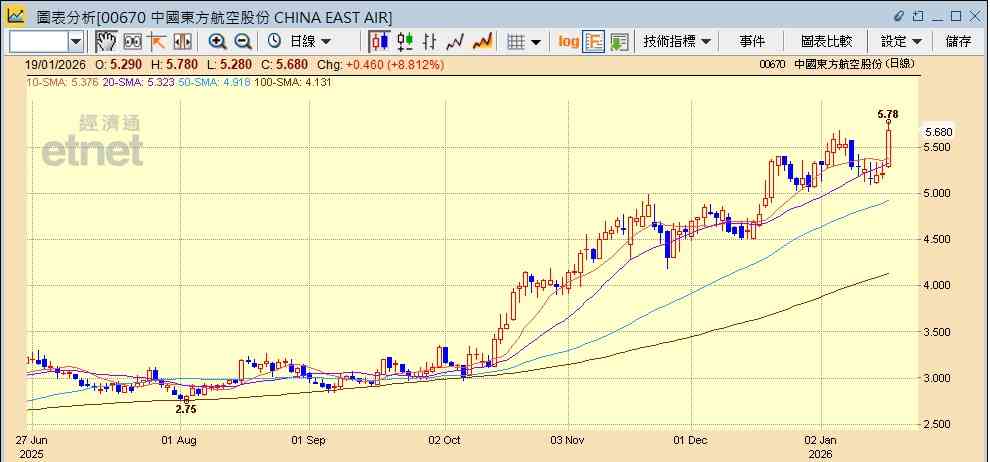Viewport: 990px width, 462px height.
Task: Click the clock period icon
Action: tap(274, 42)
